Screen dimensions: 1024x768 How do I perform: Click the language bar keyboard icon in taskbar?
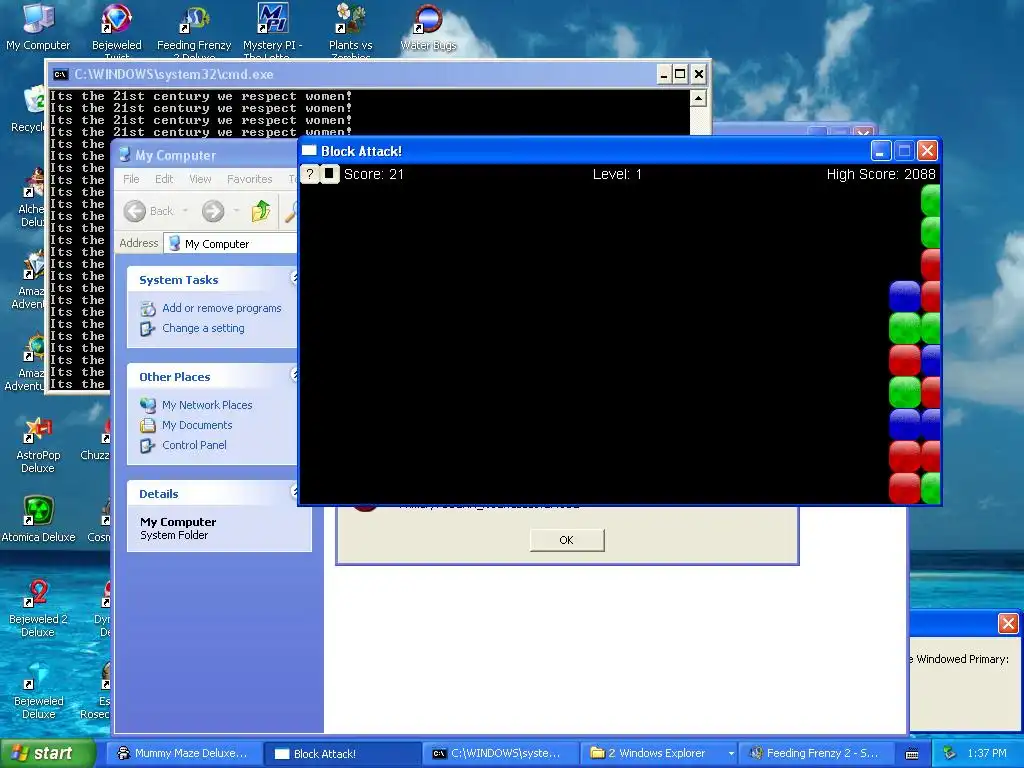[912, 754]
